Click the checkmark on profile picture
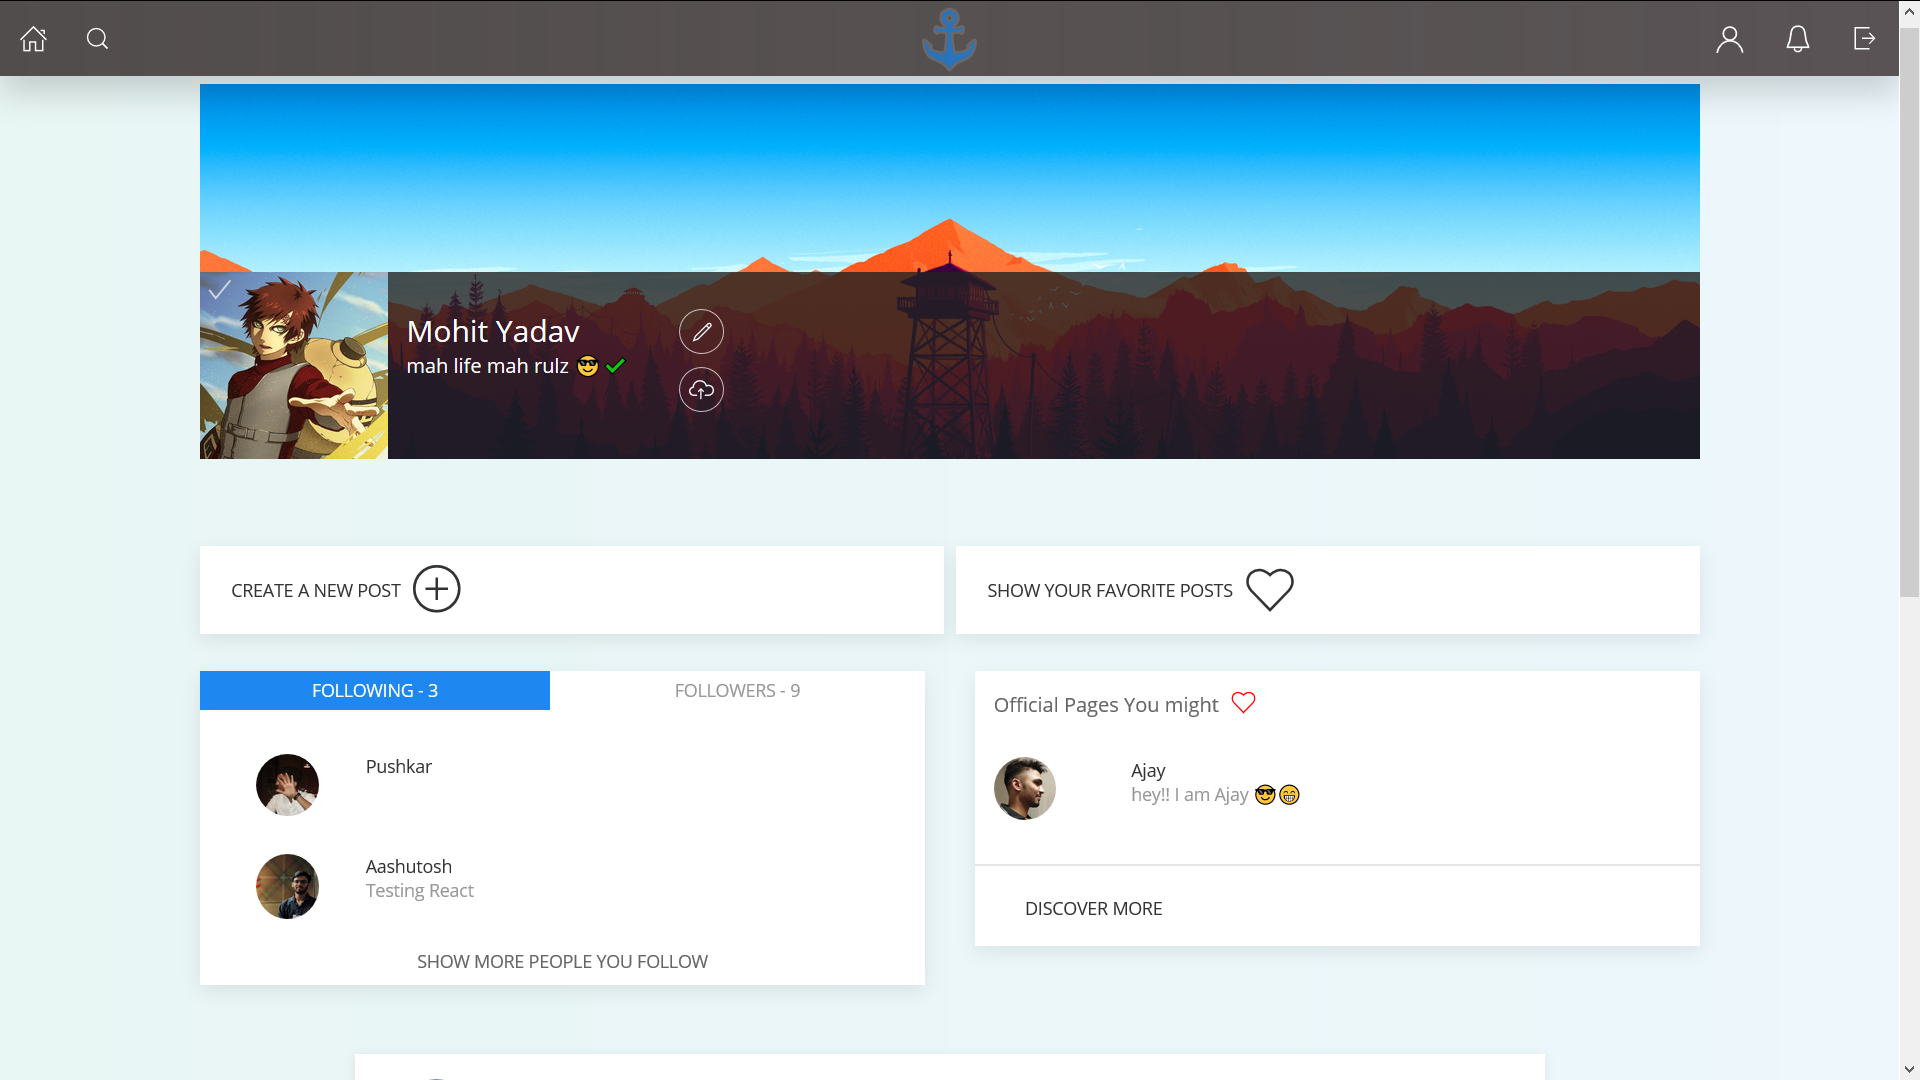This screenshot has height=1080, width=1920. (x=220, y=290)
